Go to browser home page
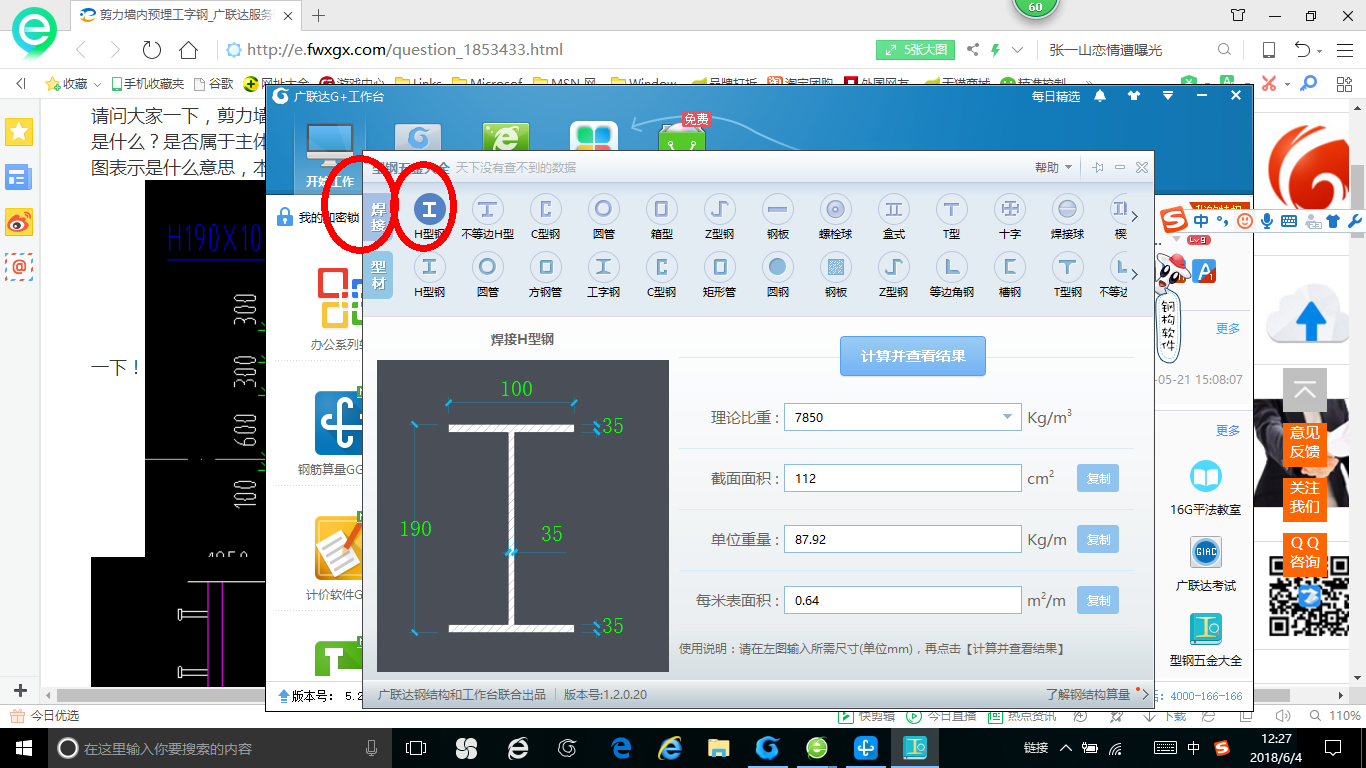This screenshot has height=768, width=1366. coord(188,50)
